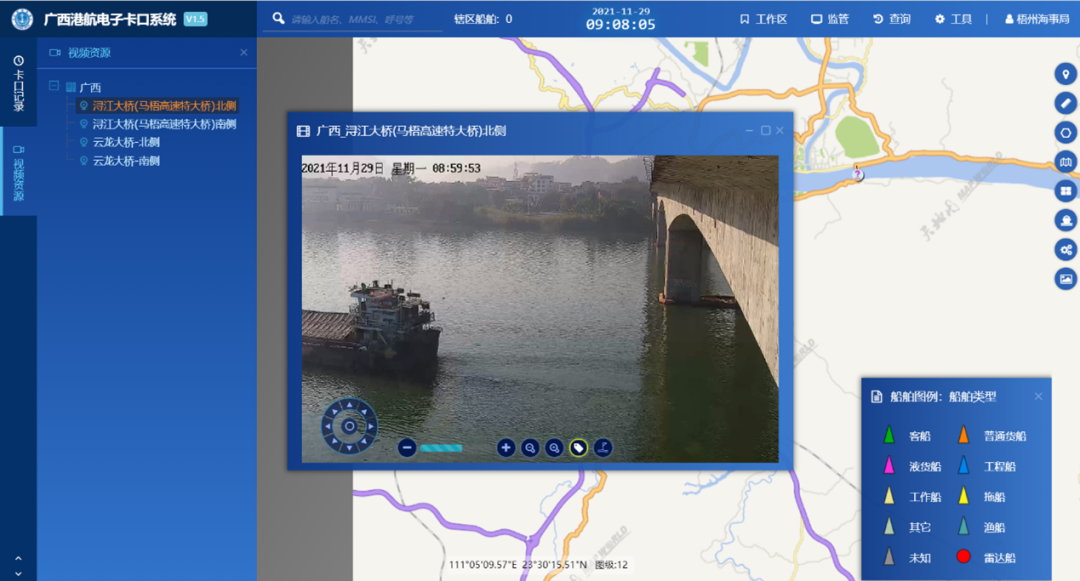Click the 查询 button
Viewport: 1080px width, 581px height.
pyautogui.click(x=891, y=19)
